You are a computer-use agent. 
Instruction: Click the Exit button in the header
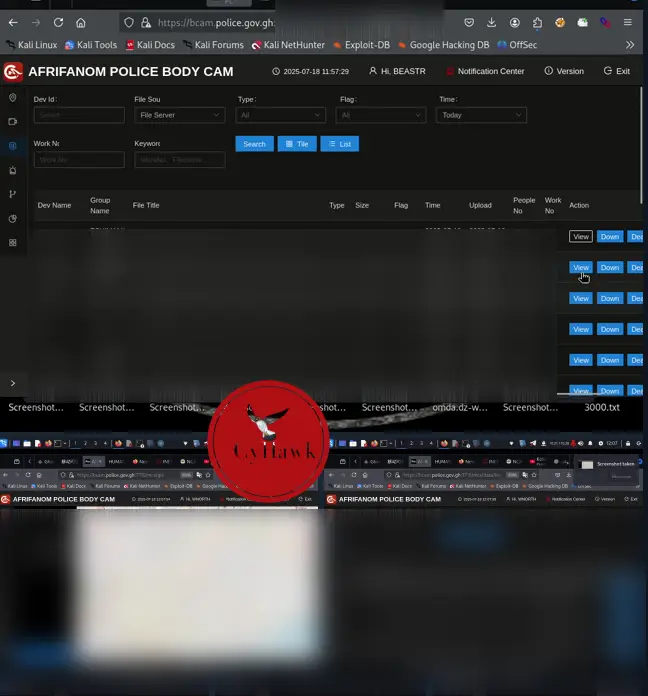[617, 71]
